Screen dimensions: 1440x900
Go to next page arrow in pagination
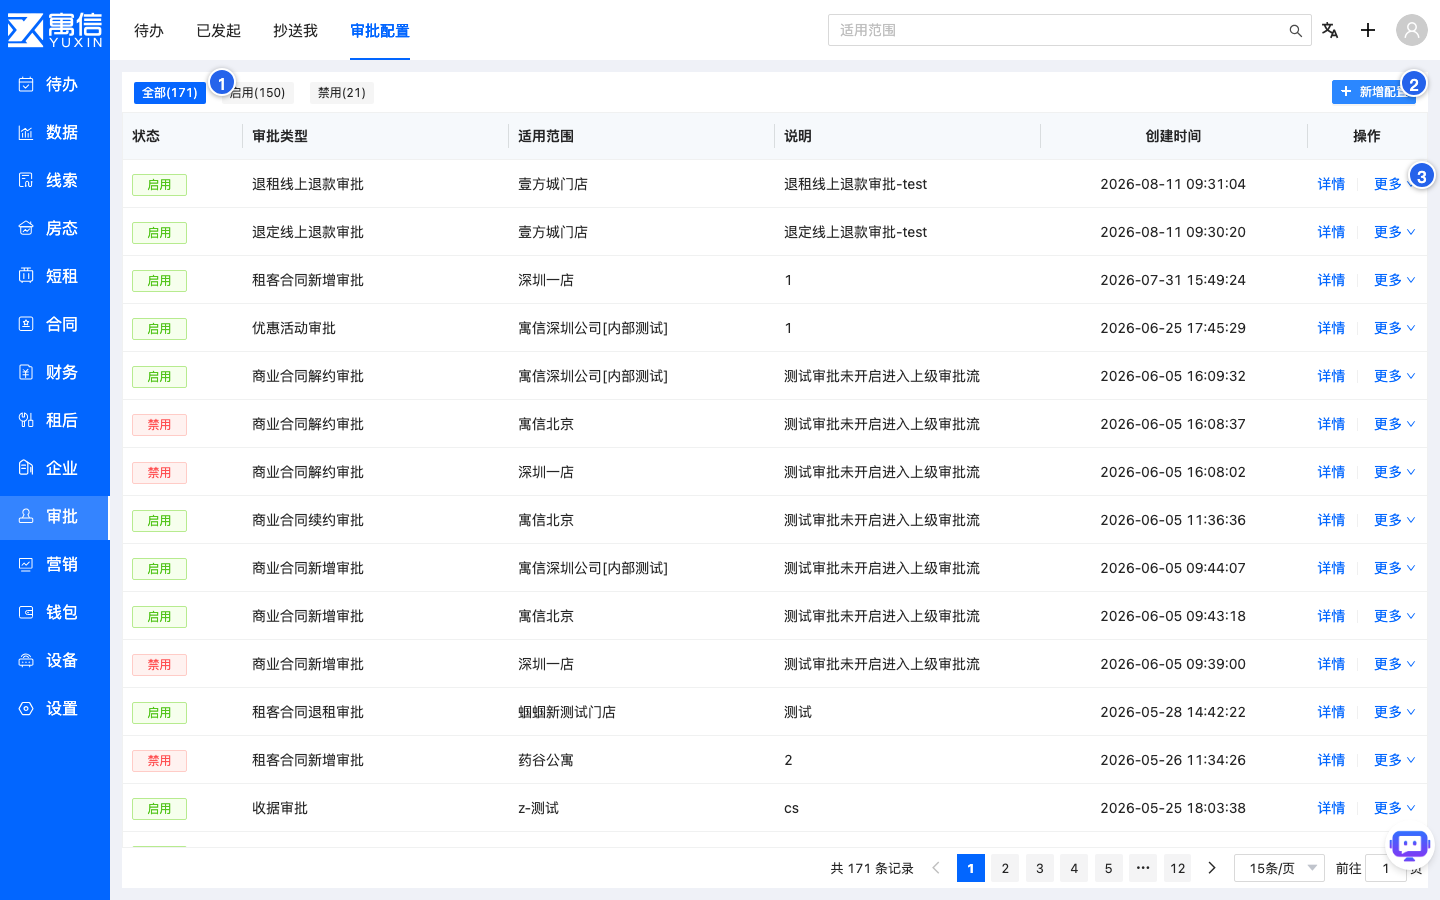[x=1212, y=868]
